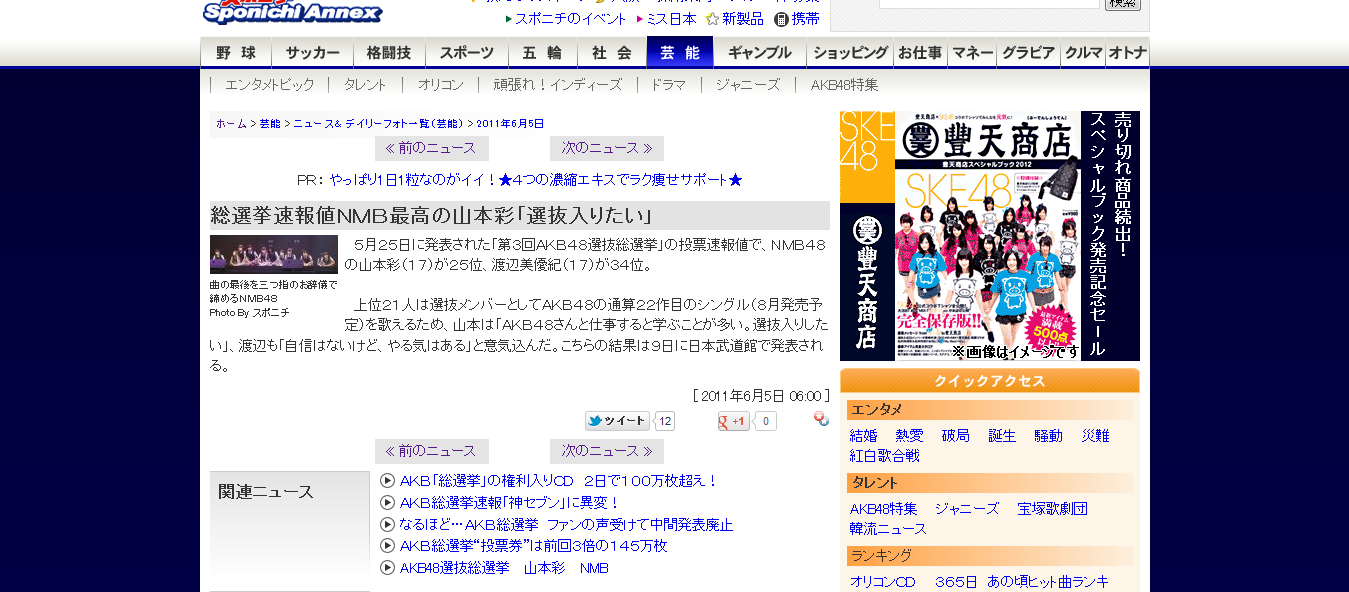The width and height of the screenshot is (1349, 592).
Task: Click the search input field at top
Action: [989, 3]
